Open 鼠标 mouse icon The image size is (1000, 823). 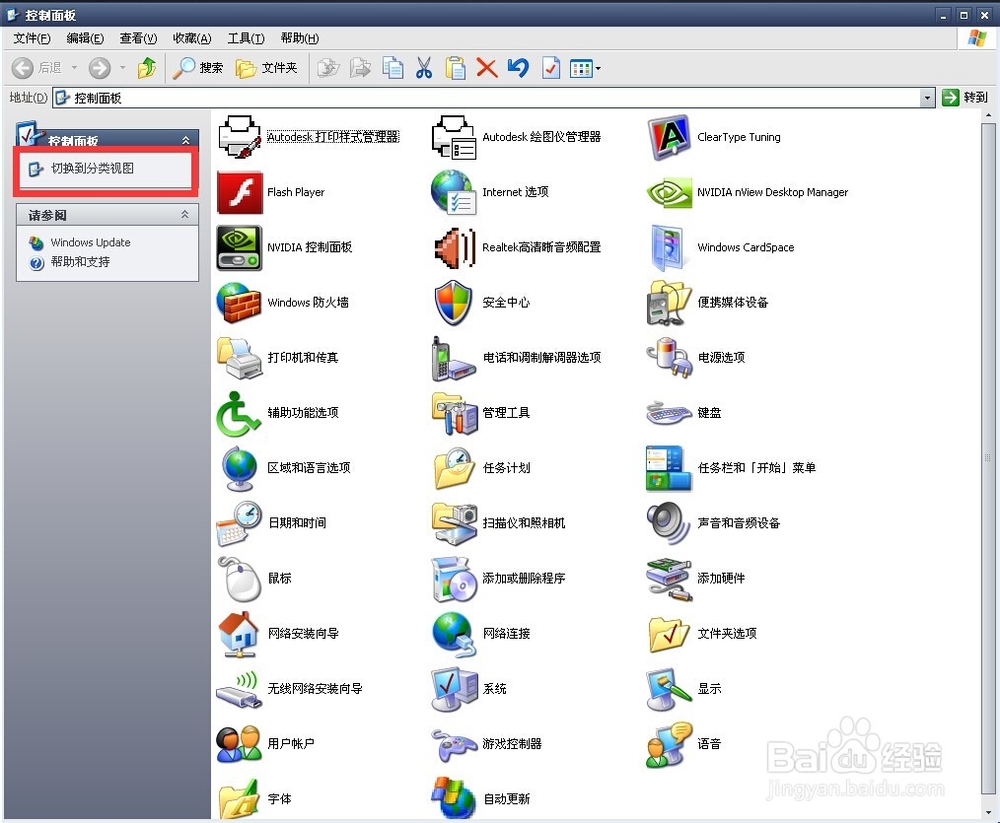239,579
